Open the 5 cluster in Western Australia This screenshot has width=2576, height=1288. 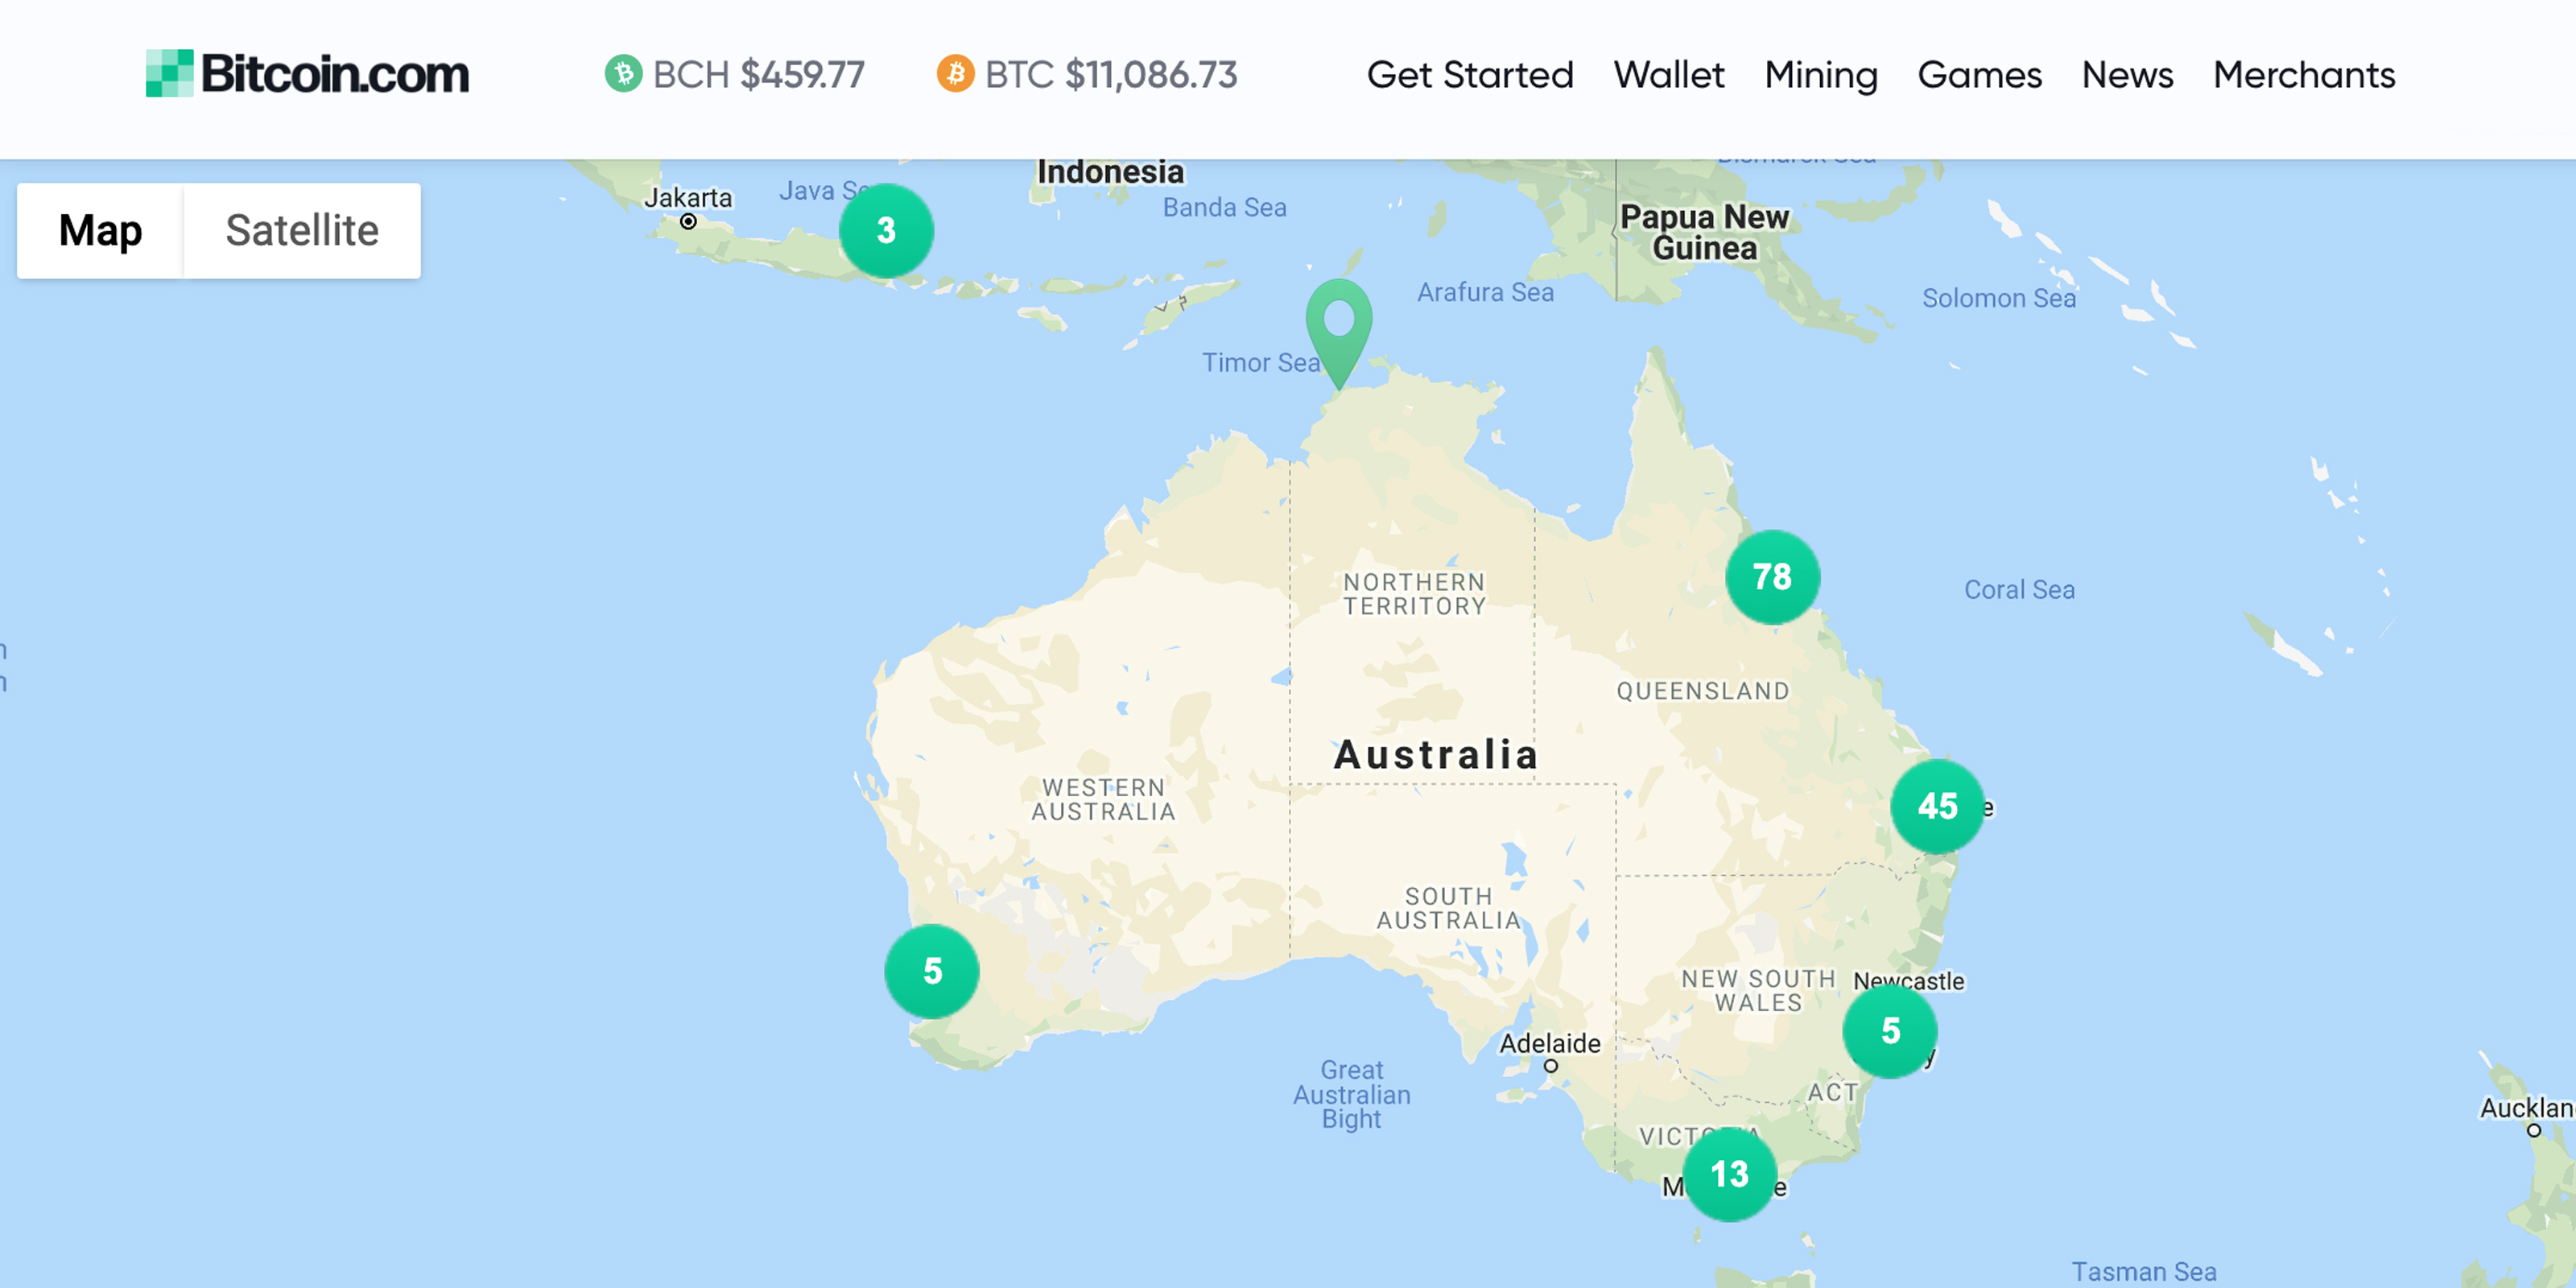932,971
